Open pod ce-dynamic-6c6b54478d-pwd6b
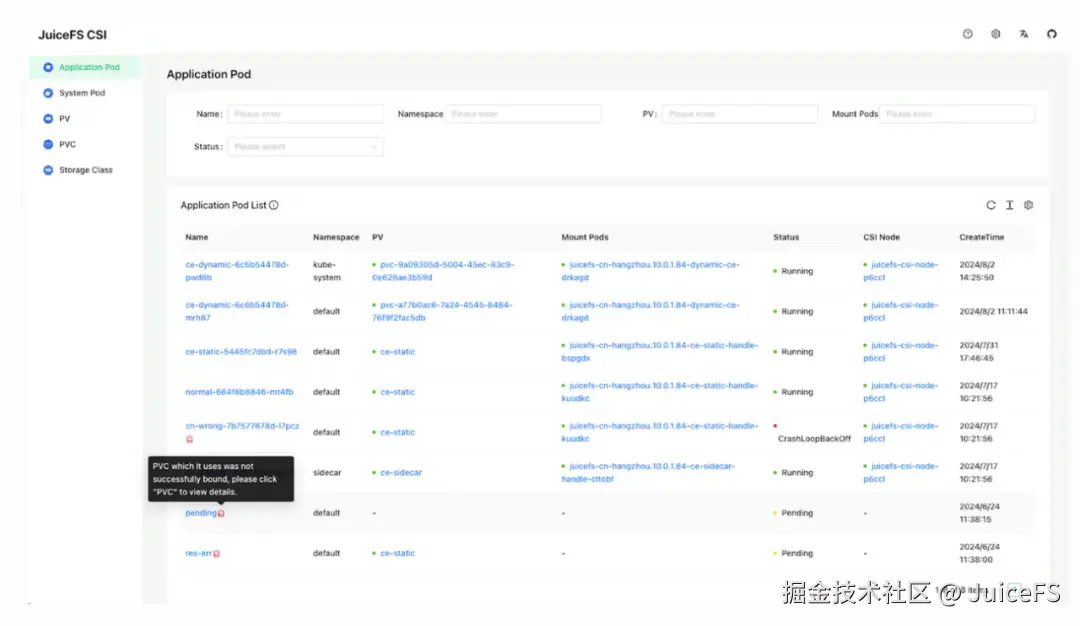This screenshot has width=1080, height=626. pyautogui.click(x=236, y=271)
